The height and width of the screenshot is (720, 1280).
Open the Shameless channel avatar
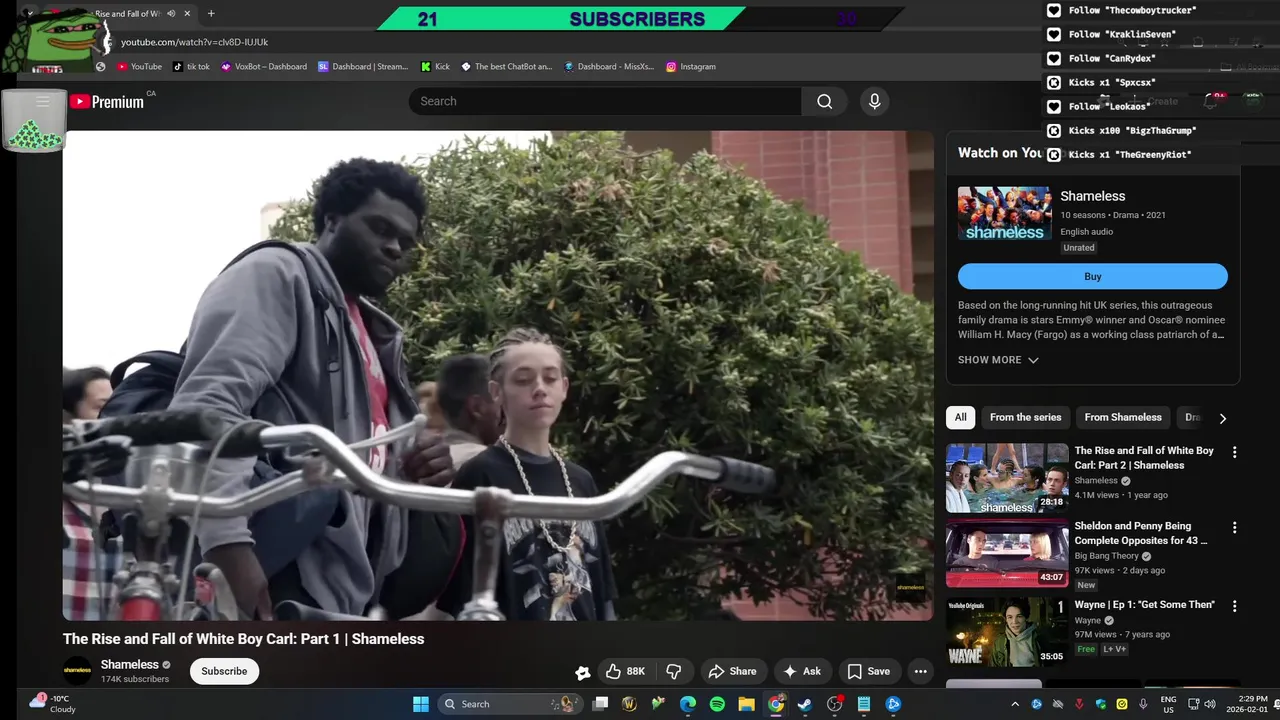pos(77,671)
